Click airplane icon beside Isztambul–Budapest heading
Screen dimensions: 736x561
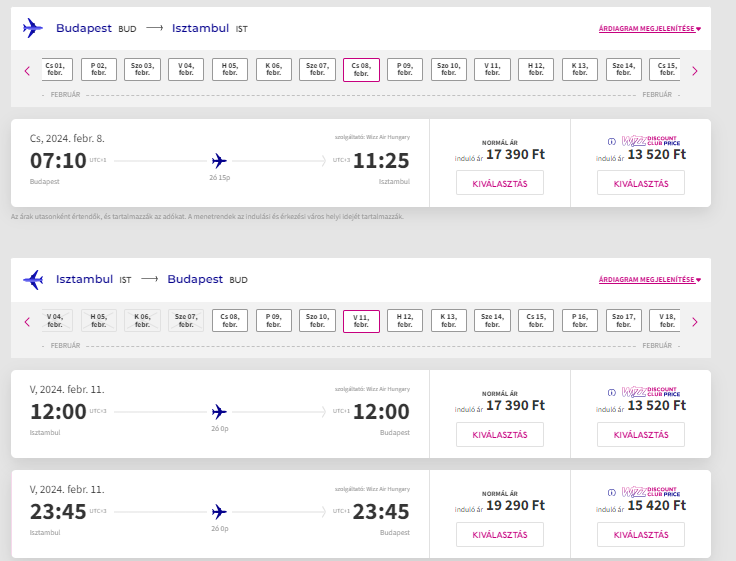point(33,279)
